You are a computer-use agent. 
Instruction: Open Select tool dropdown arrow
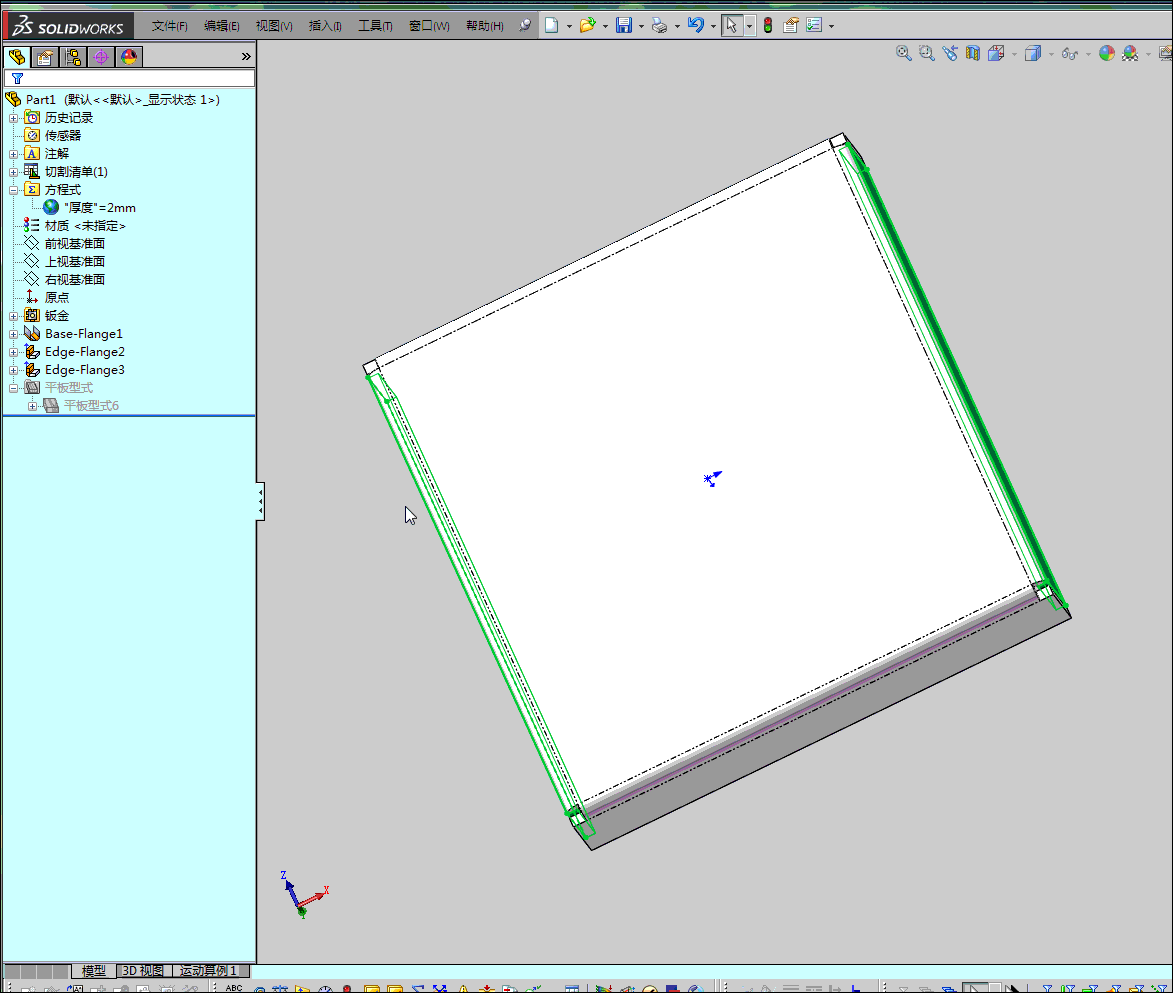click(749, 26)
